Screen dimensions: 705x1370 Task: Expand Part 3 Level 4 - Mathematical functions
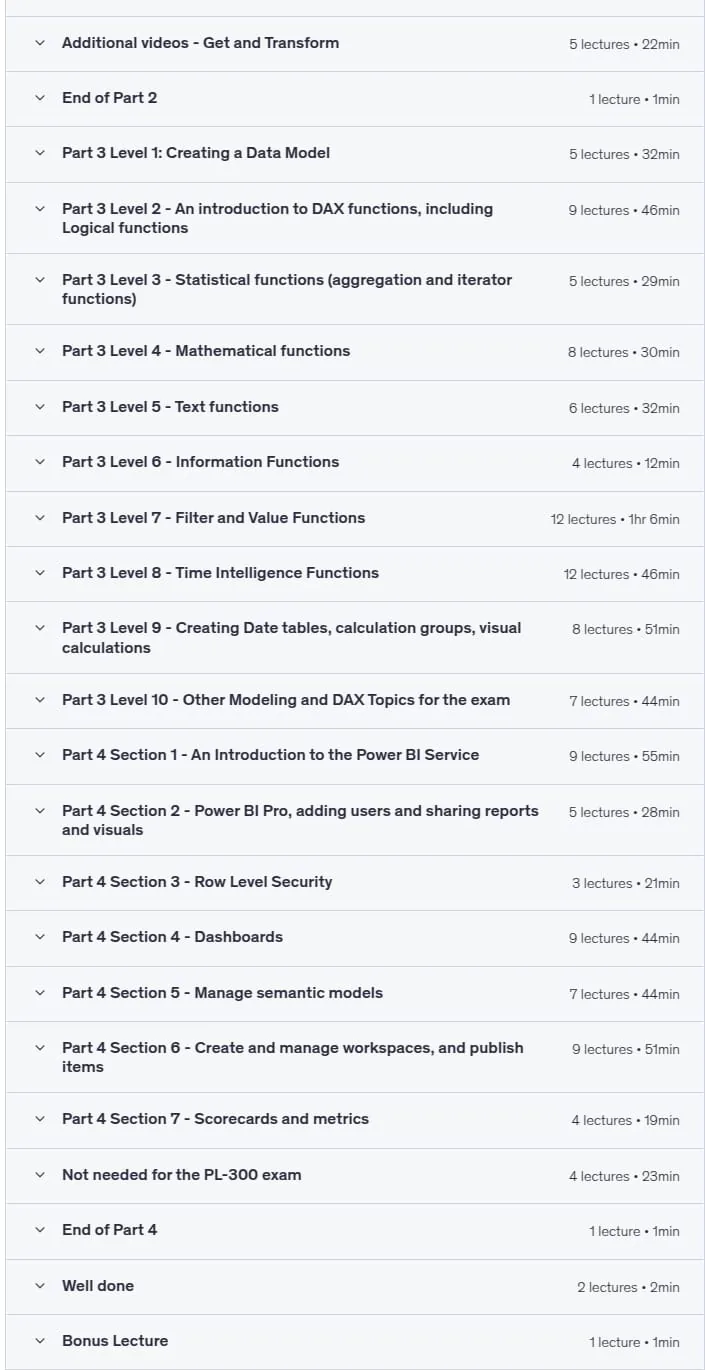pos(355,352)
